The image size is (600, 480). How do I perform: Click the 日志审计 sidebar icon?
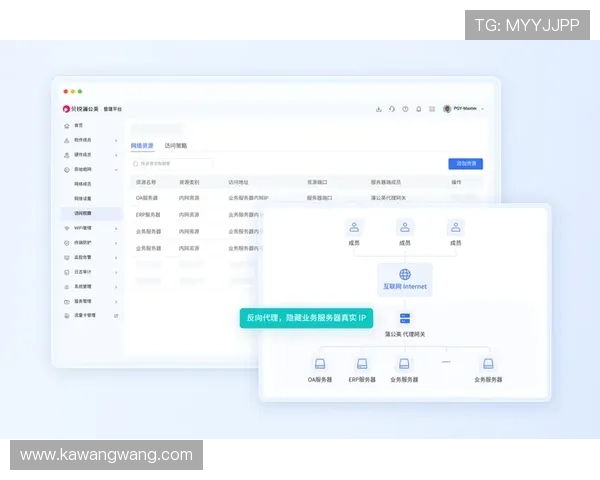(67, 272)
